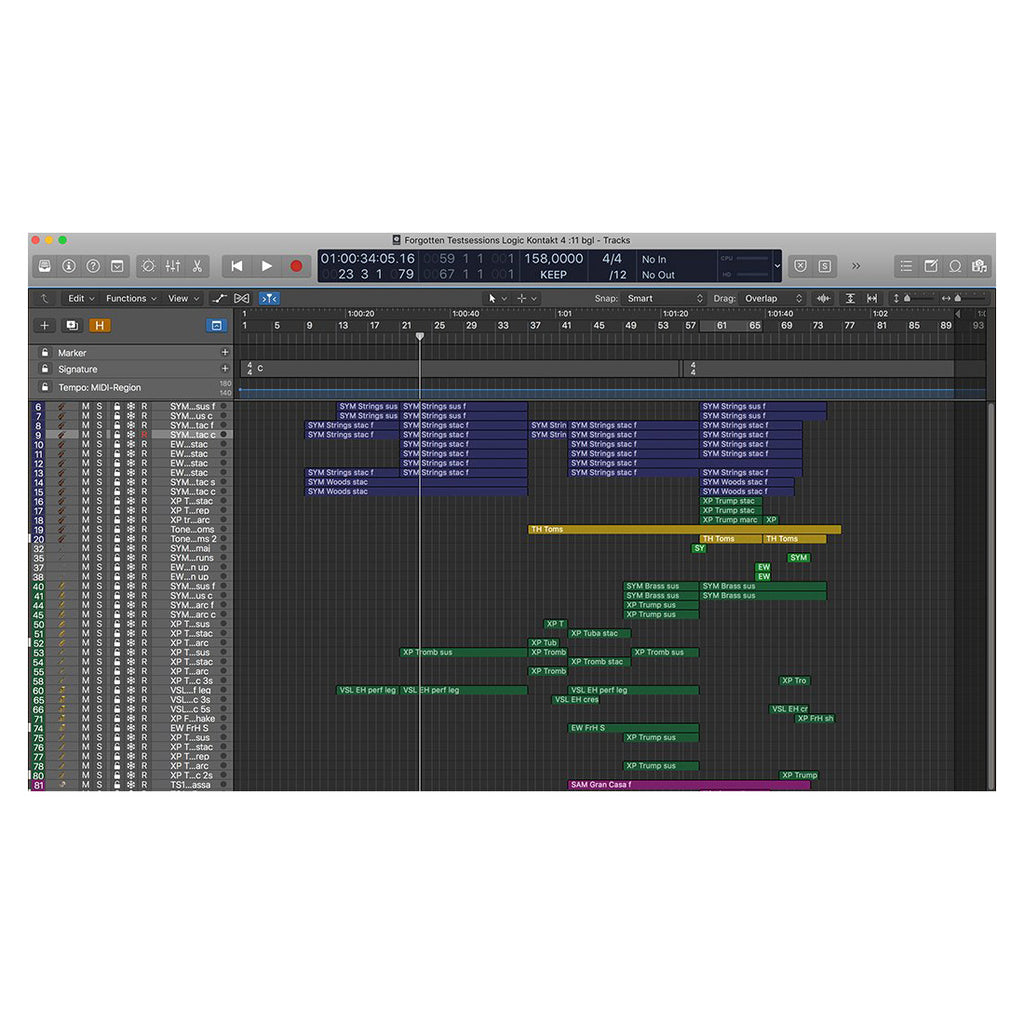Show the Inspector with the i button
The height and width of the screenshot is (1024, 1024).
[69, 266]
